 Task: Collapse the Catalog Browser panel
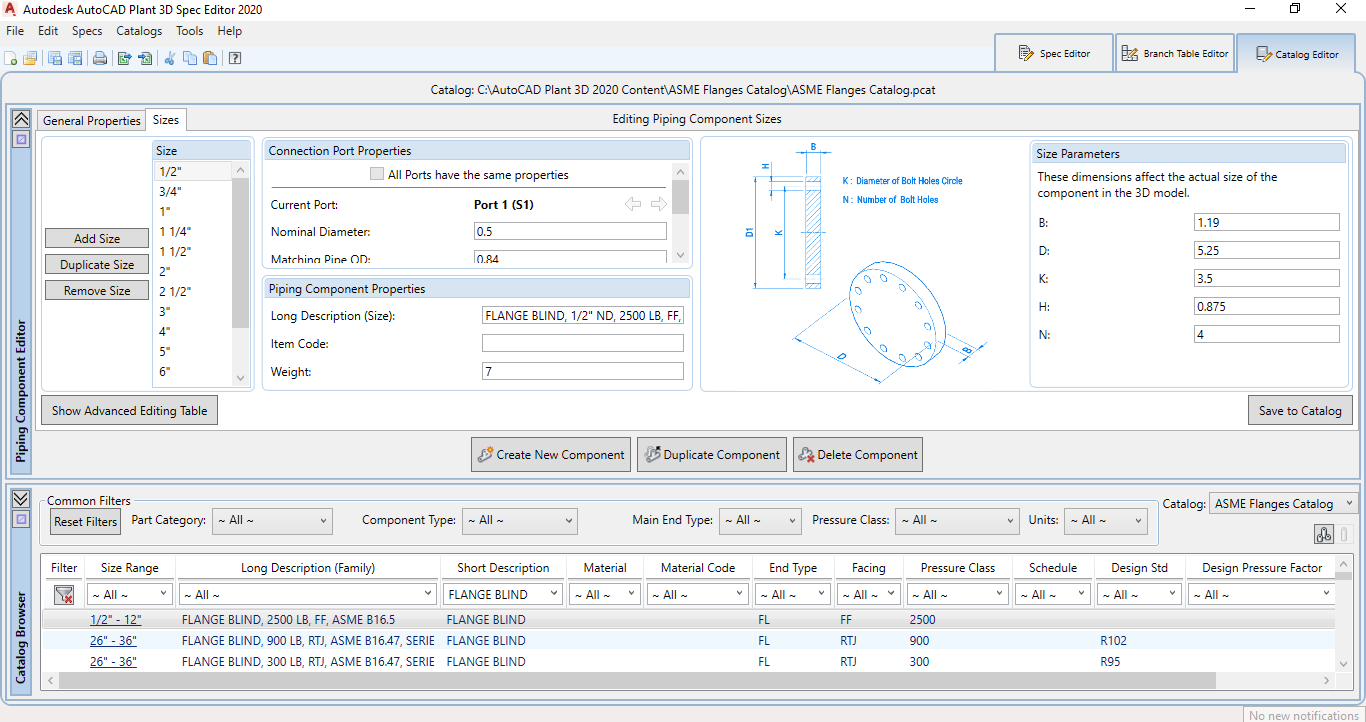click(x=20, y=499)
